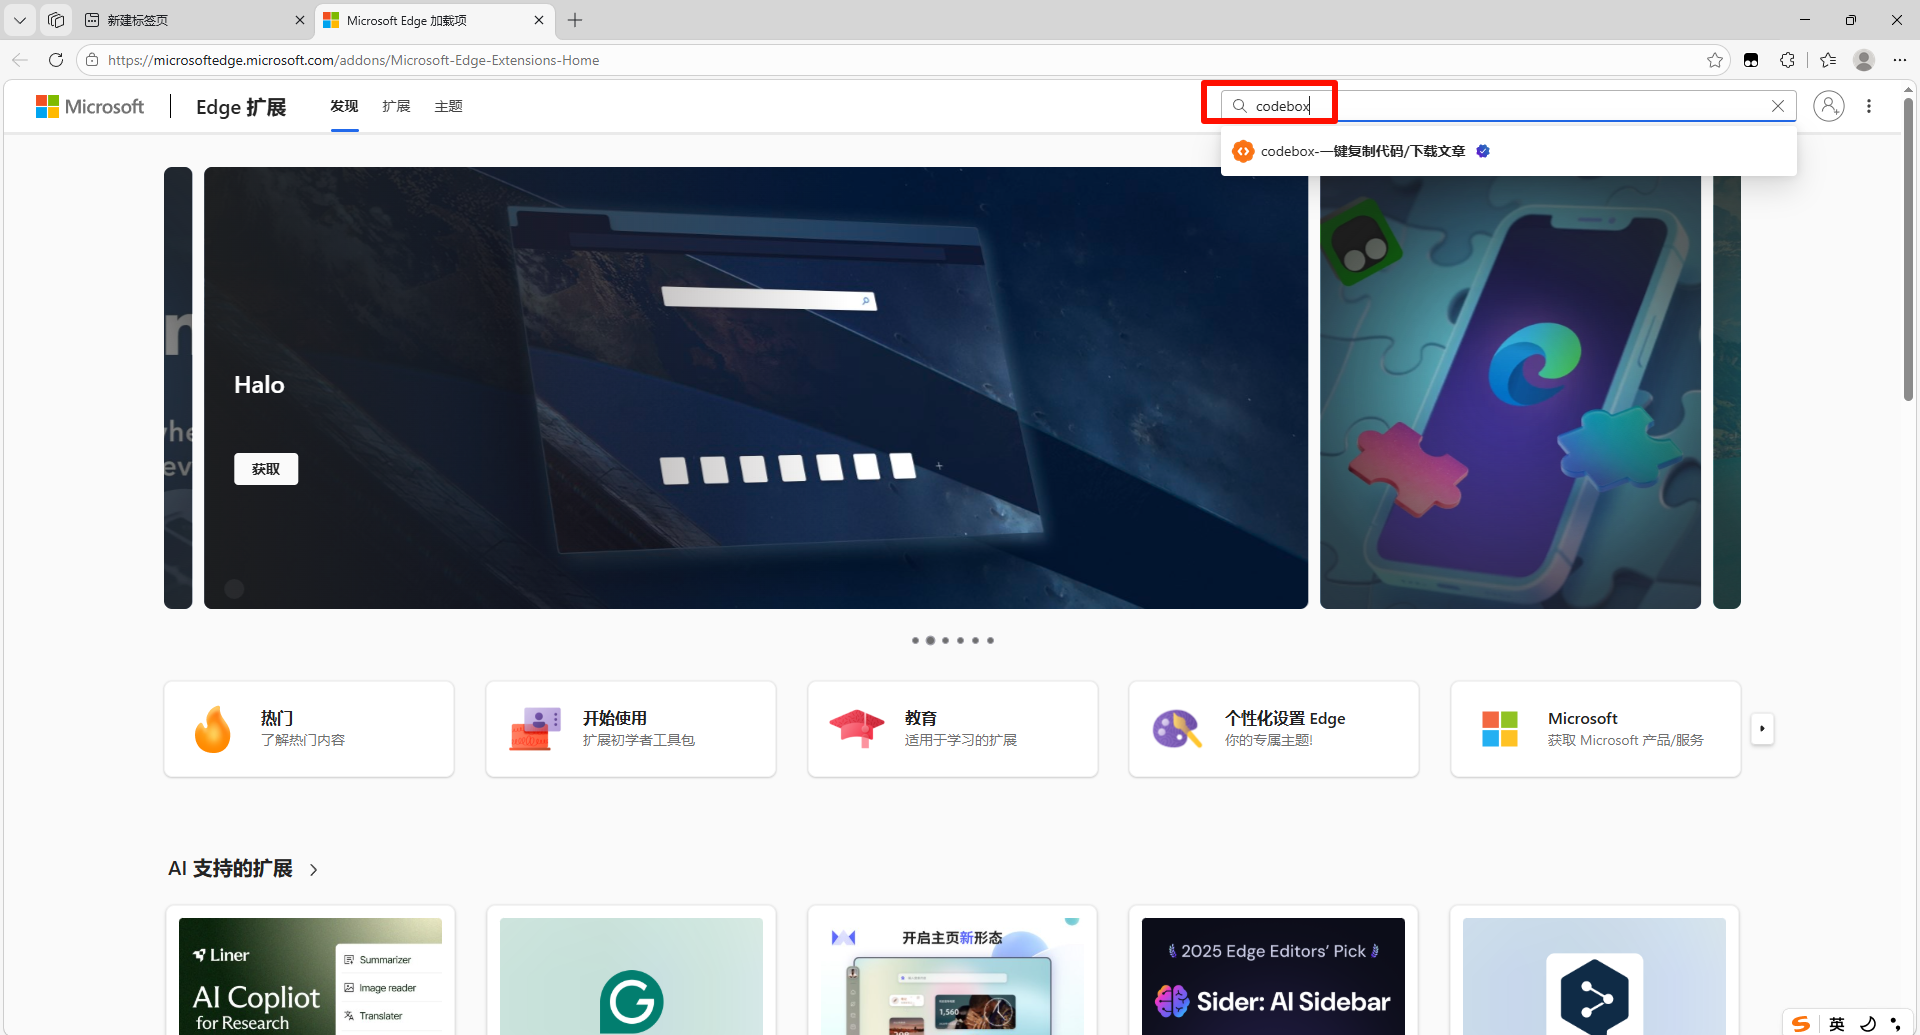Switch input language using the 英 indicator
1920x1035 pixels.
click(1837, 1024)
